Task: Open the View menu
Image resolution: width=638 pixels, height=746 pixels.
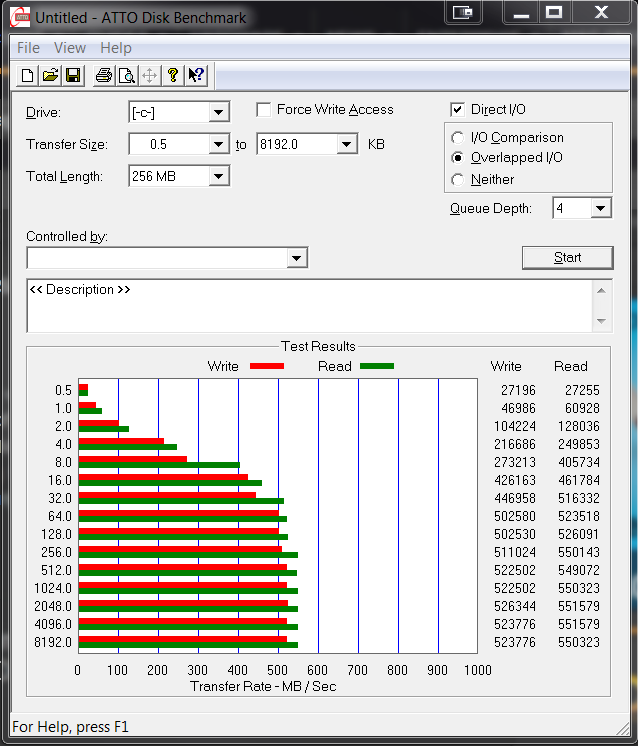Action: 70,48
